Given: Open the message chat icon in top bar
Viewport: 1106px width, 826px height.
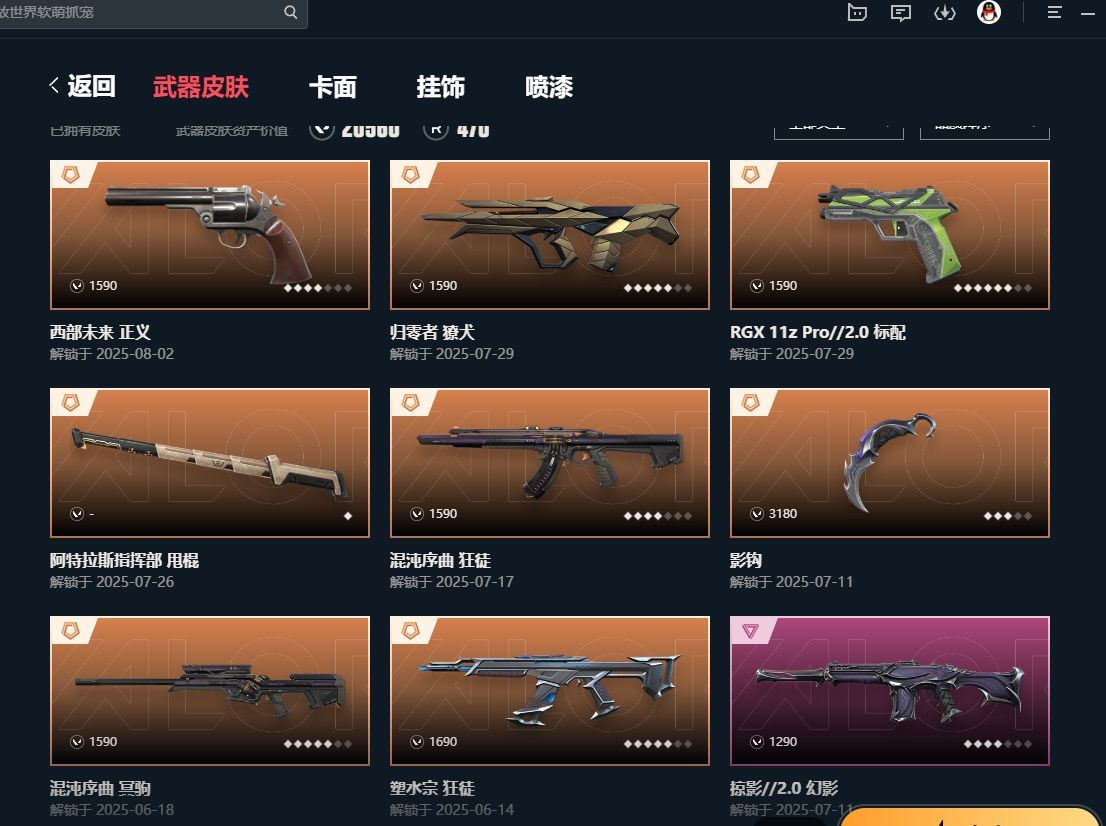Looking at the screenshot, I should coord(901,13).
